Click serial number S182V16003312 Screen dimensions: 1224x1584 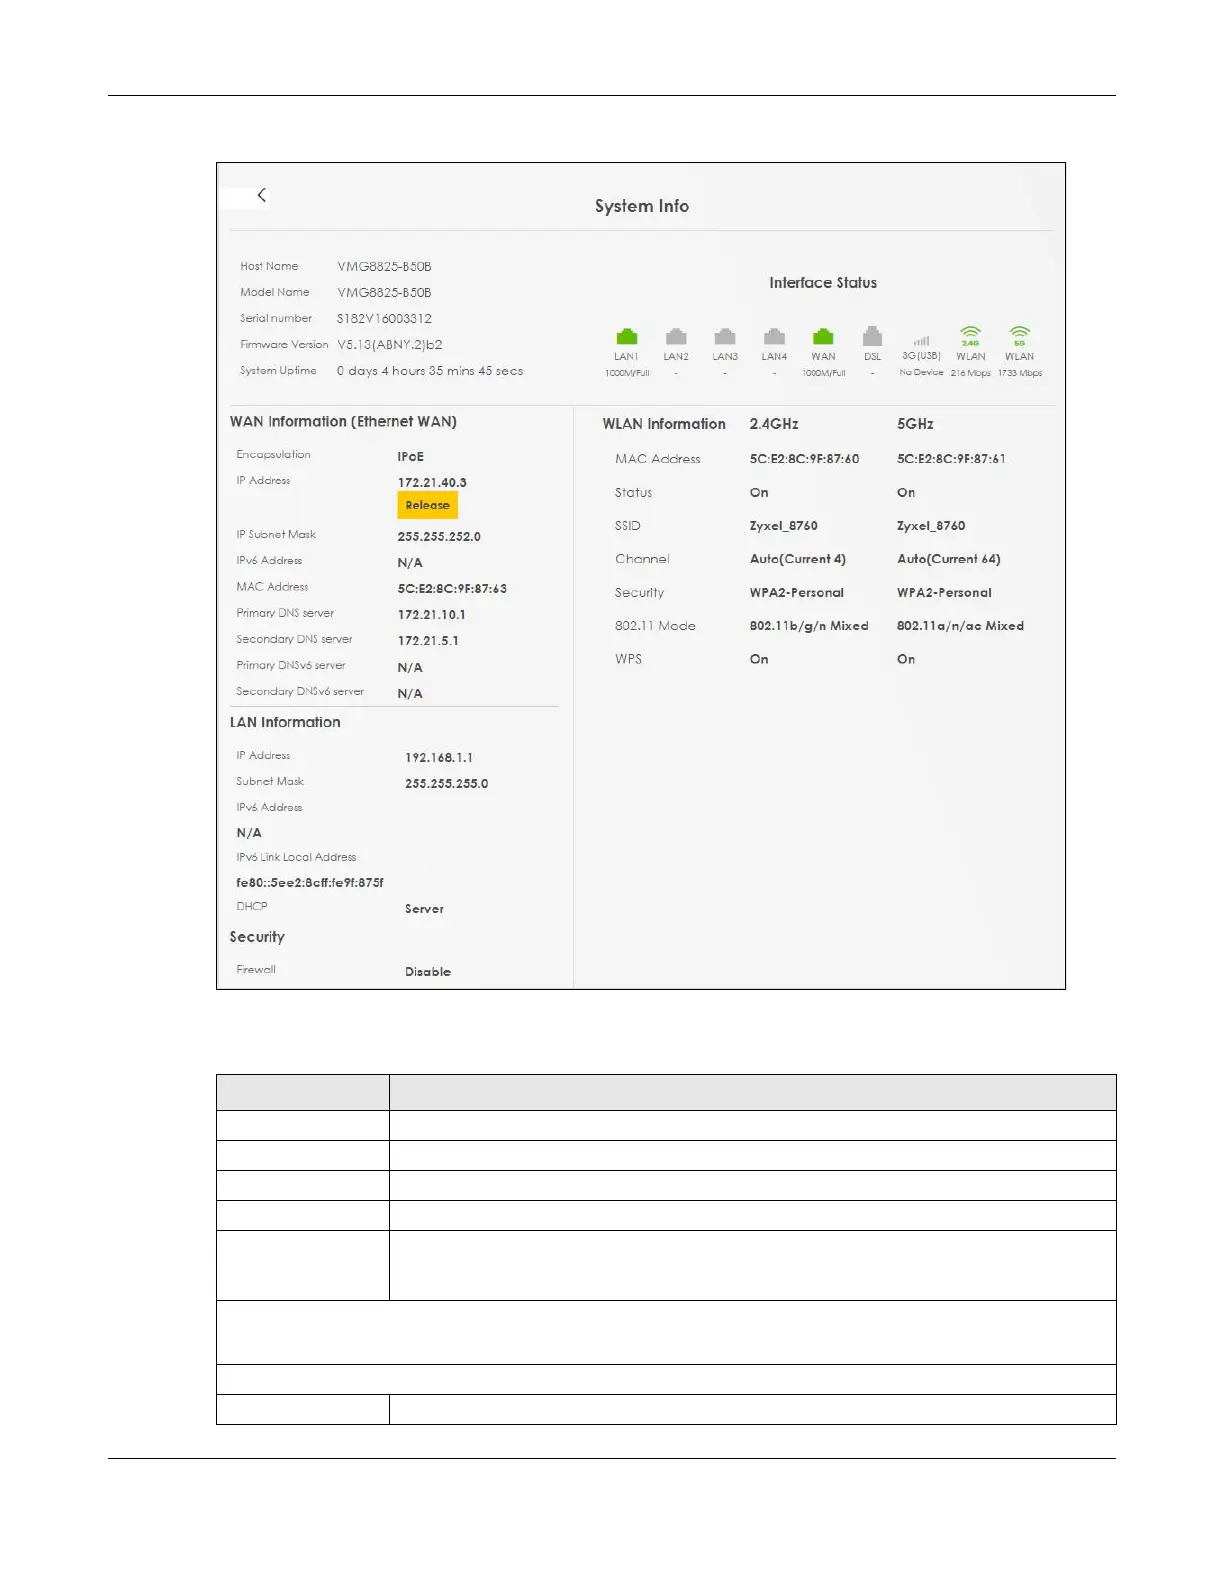click(x=384, y=319)
